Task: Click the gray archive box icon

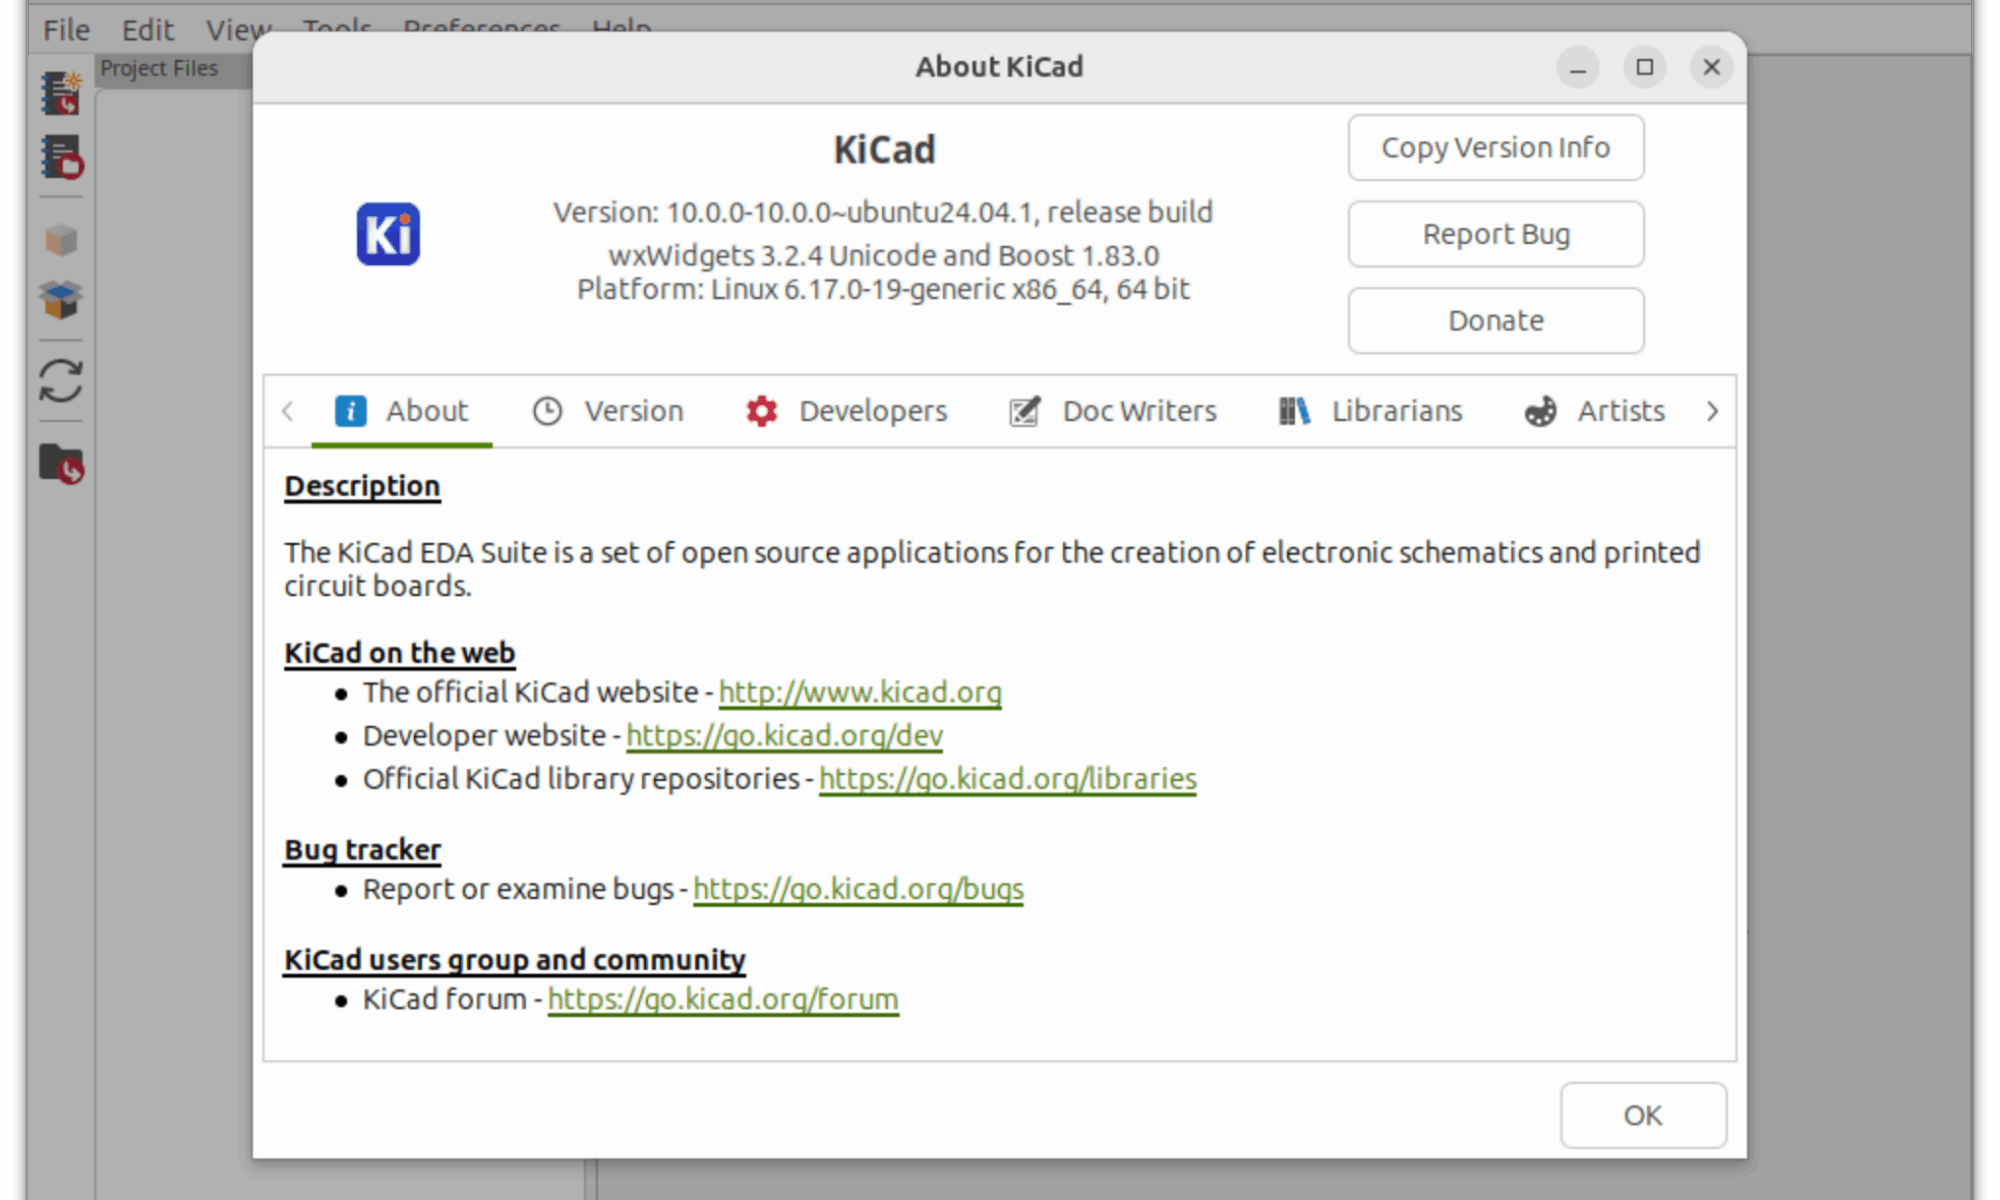Action: point(61,240)
